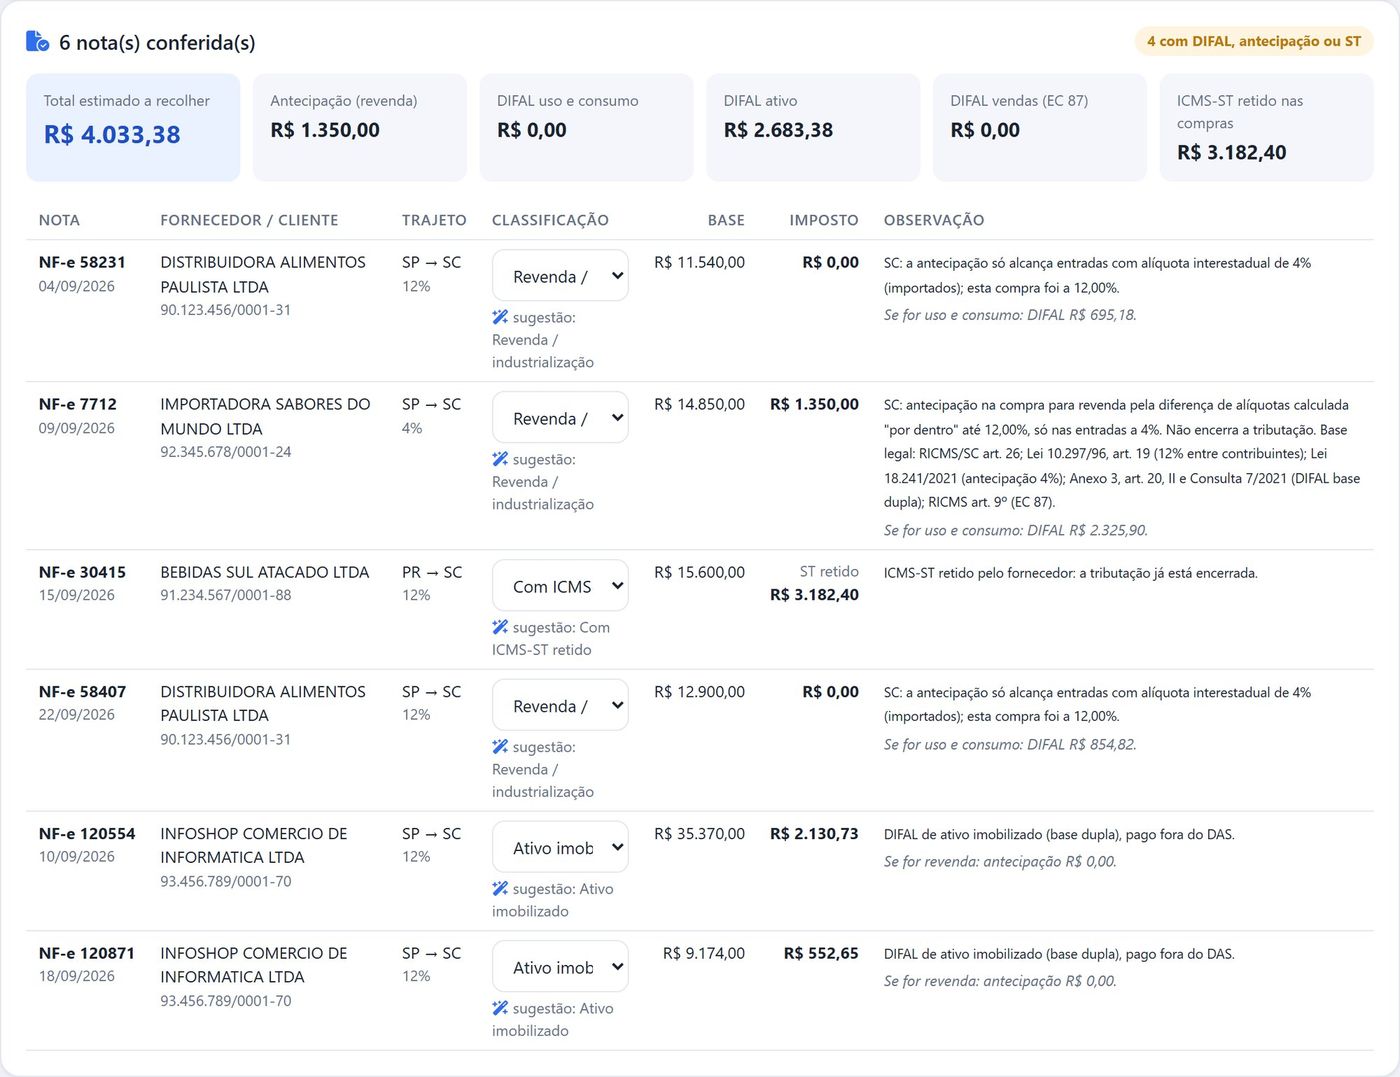Image resolution: width=1400 pixels, height=1077 pixels.
Task: Click the note 'DIFAL R$ 2.325,90'
Action: coord(1086,530)
